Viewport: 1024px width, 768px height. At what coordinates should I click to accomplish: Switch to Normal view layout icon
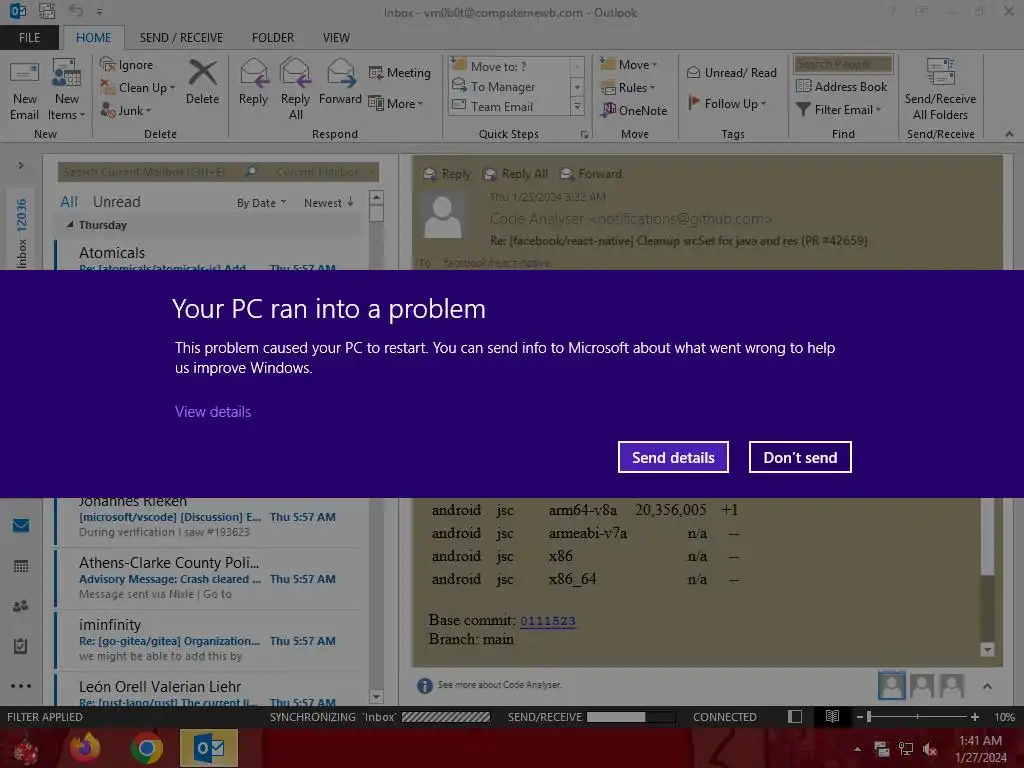[795, 716]
